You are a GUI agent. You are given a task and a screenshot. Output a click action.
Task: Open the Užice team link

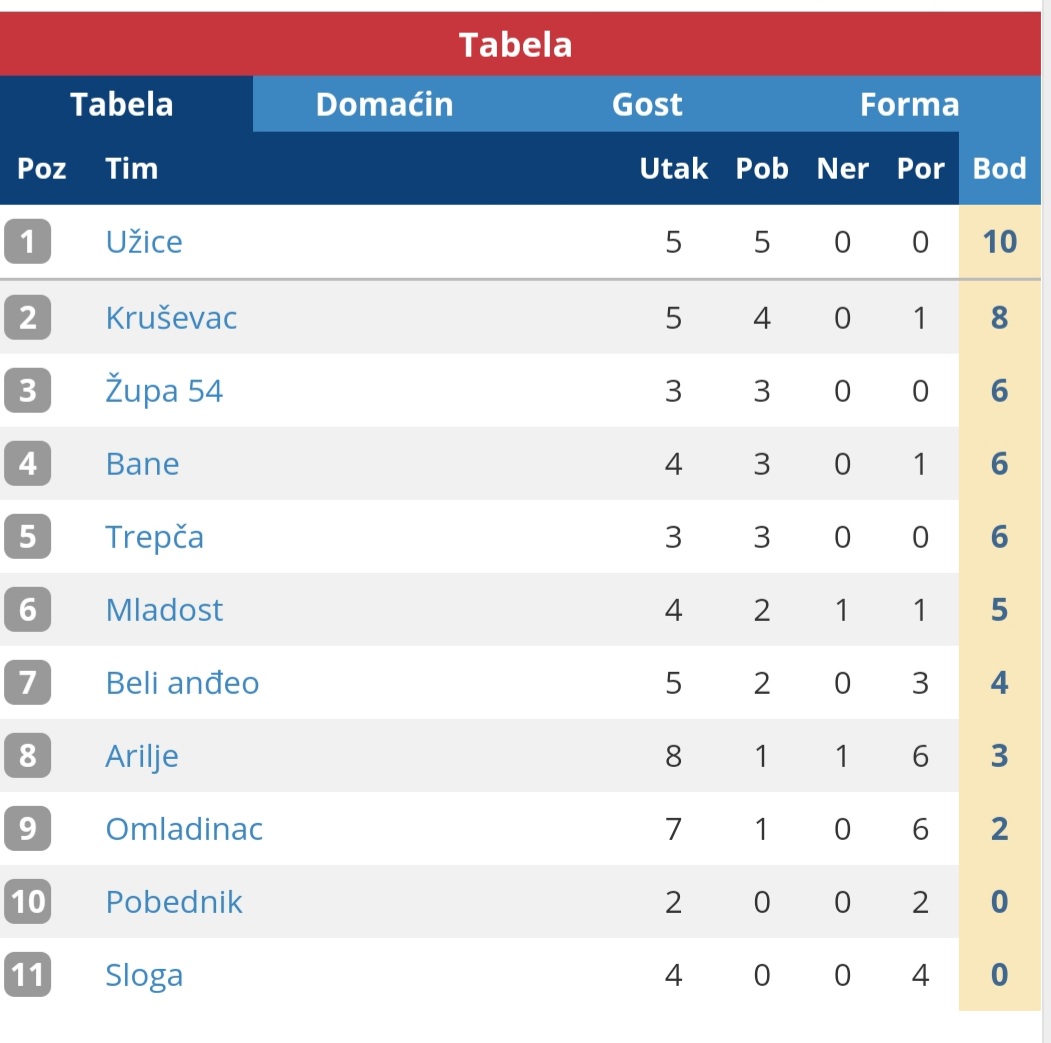point(144,242)
